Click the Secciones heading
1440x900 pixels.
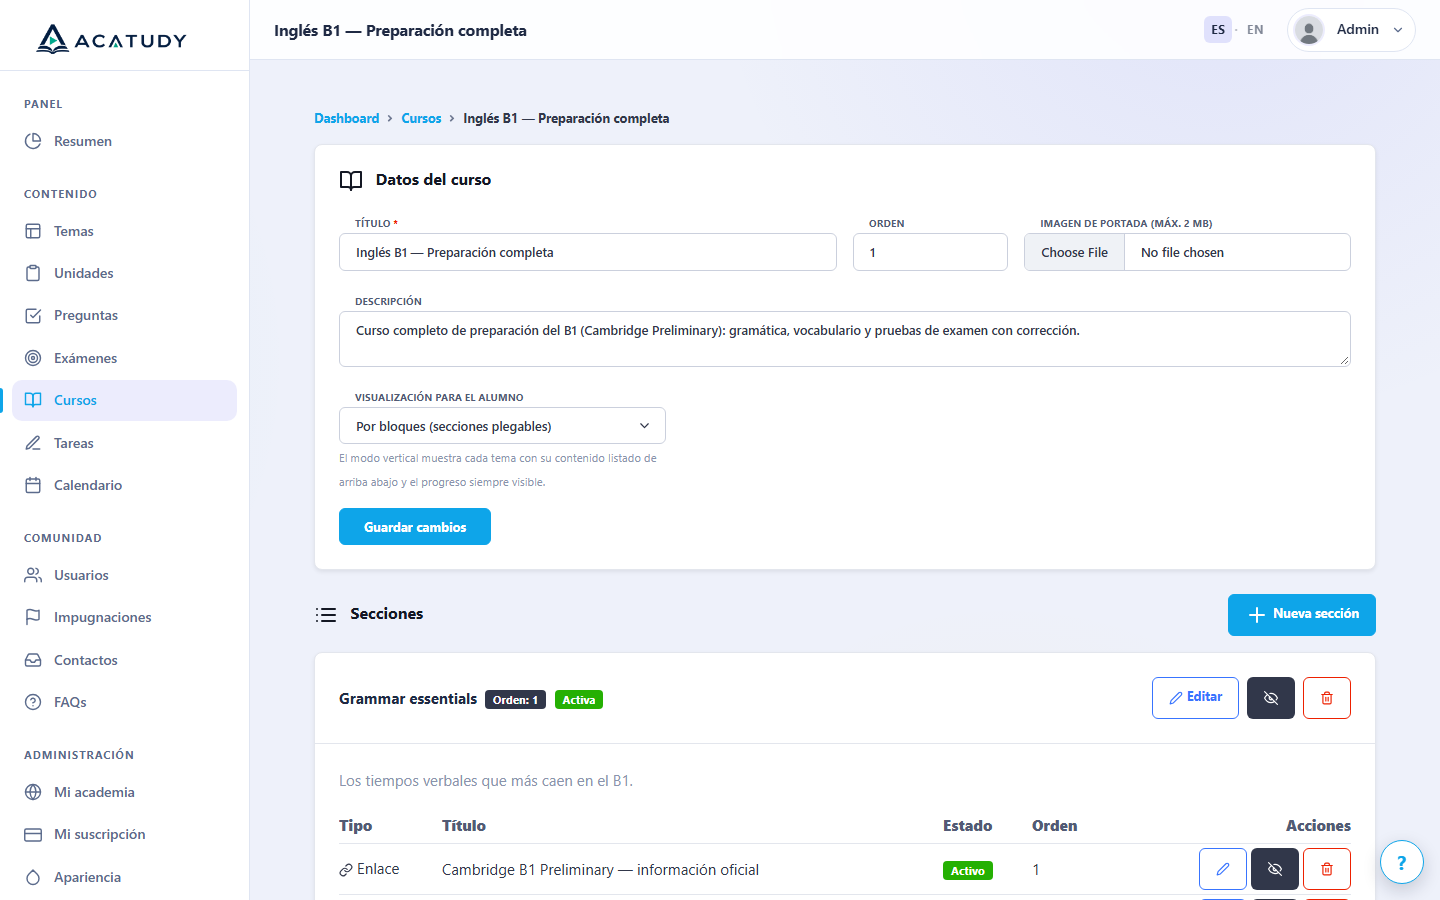[387, 614]
